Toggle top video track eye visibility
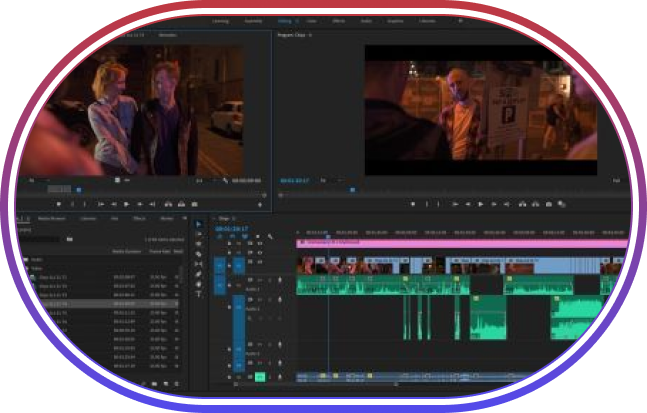Image resolution: width=647 pixels, height=413 pixels. (x=260, y=243)
